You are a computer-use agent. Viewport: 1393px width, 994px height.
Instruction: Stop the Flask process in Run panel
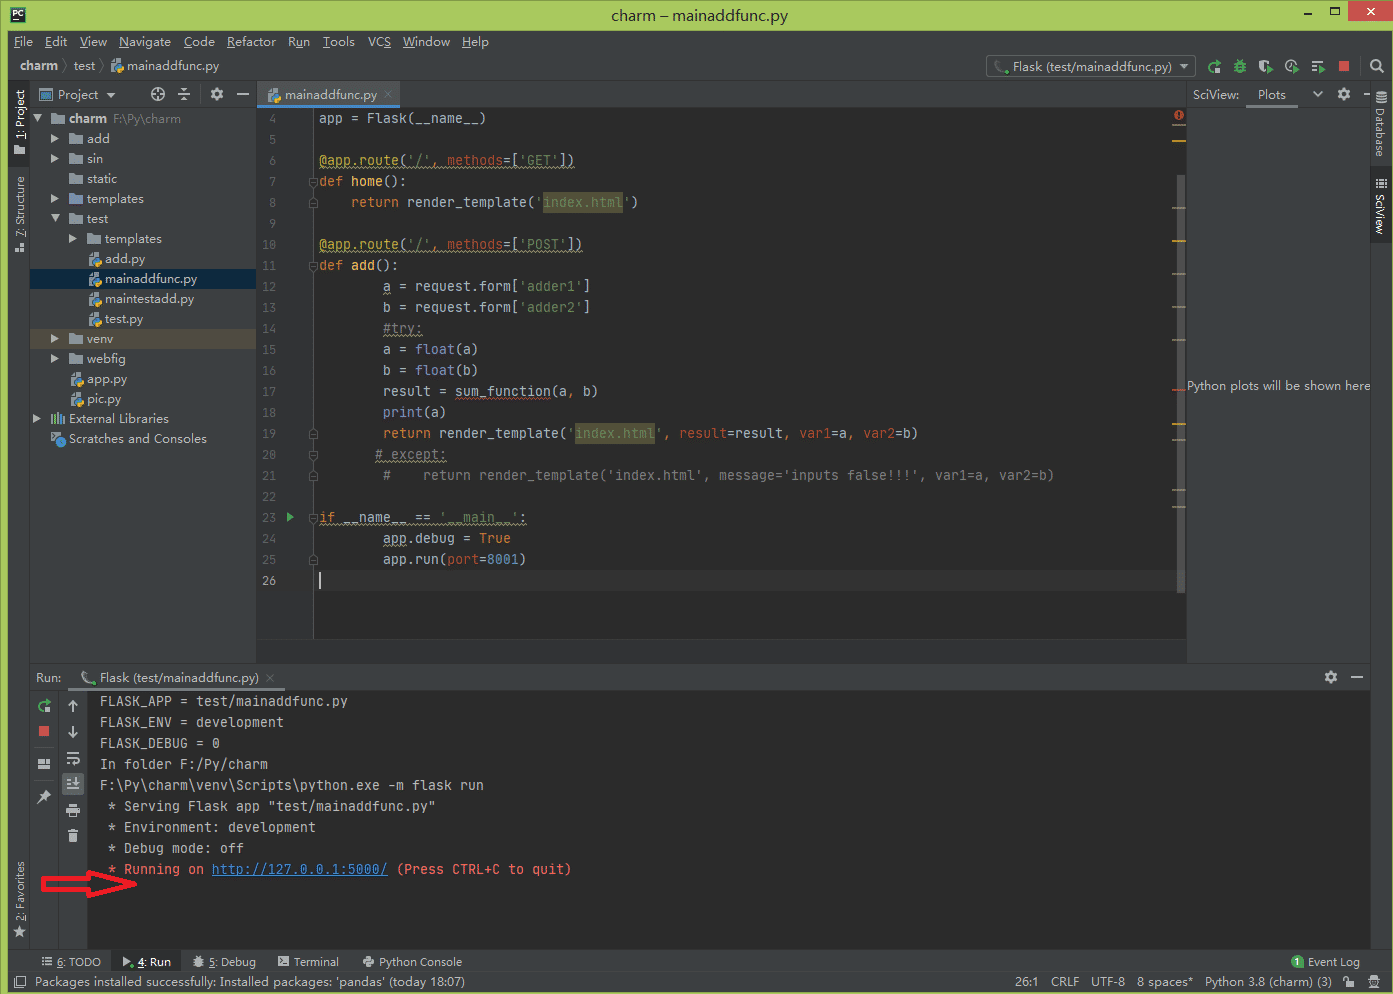pos(44,732)
